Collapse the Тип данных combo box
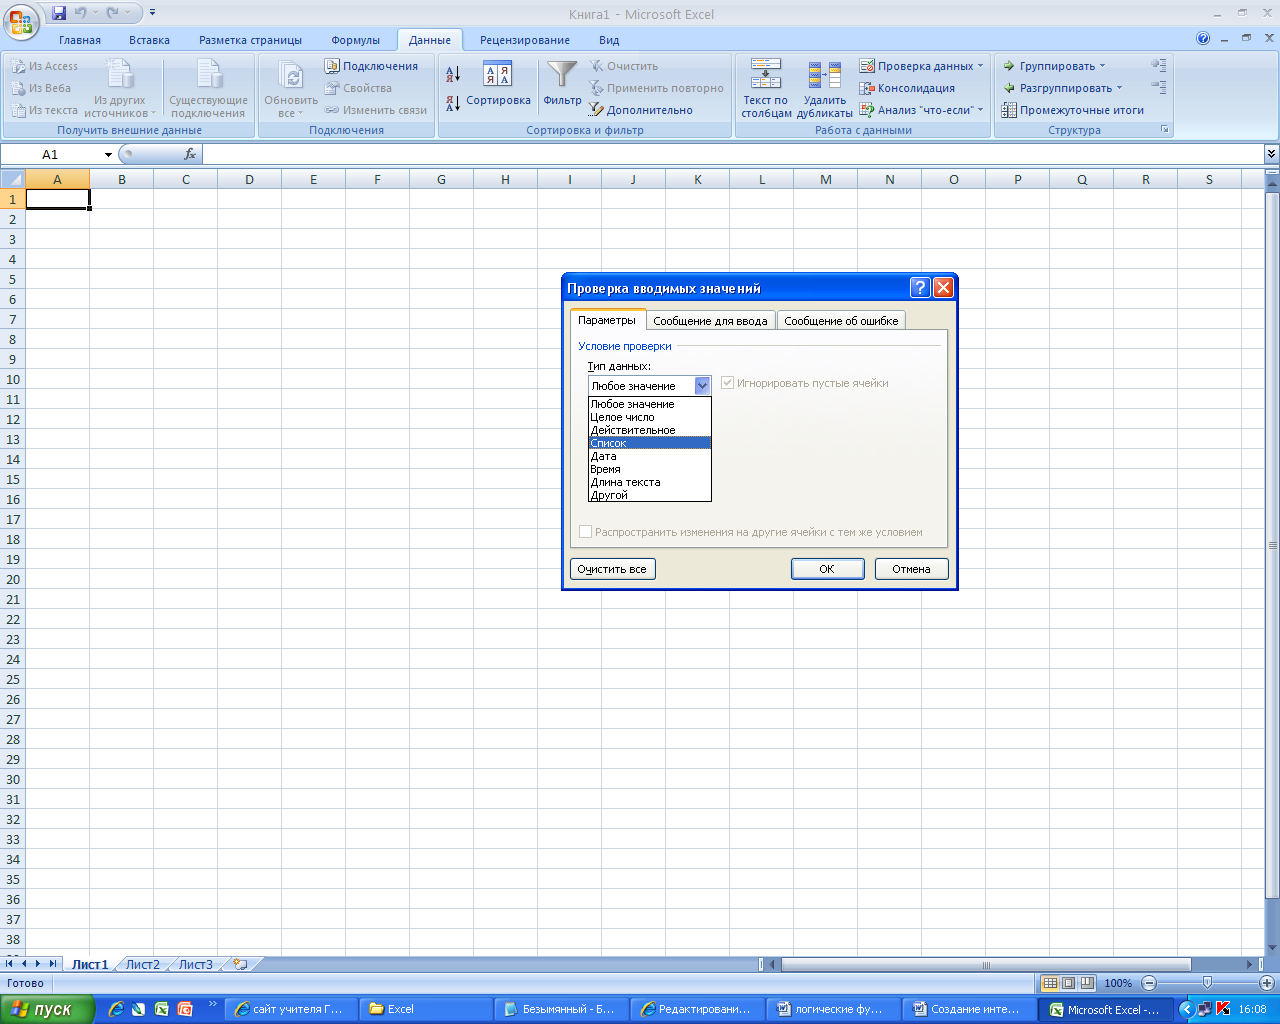This screenshot has height=1024, width=1280. click(x=702, y=385)
